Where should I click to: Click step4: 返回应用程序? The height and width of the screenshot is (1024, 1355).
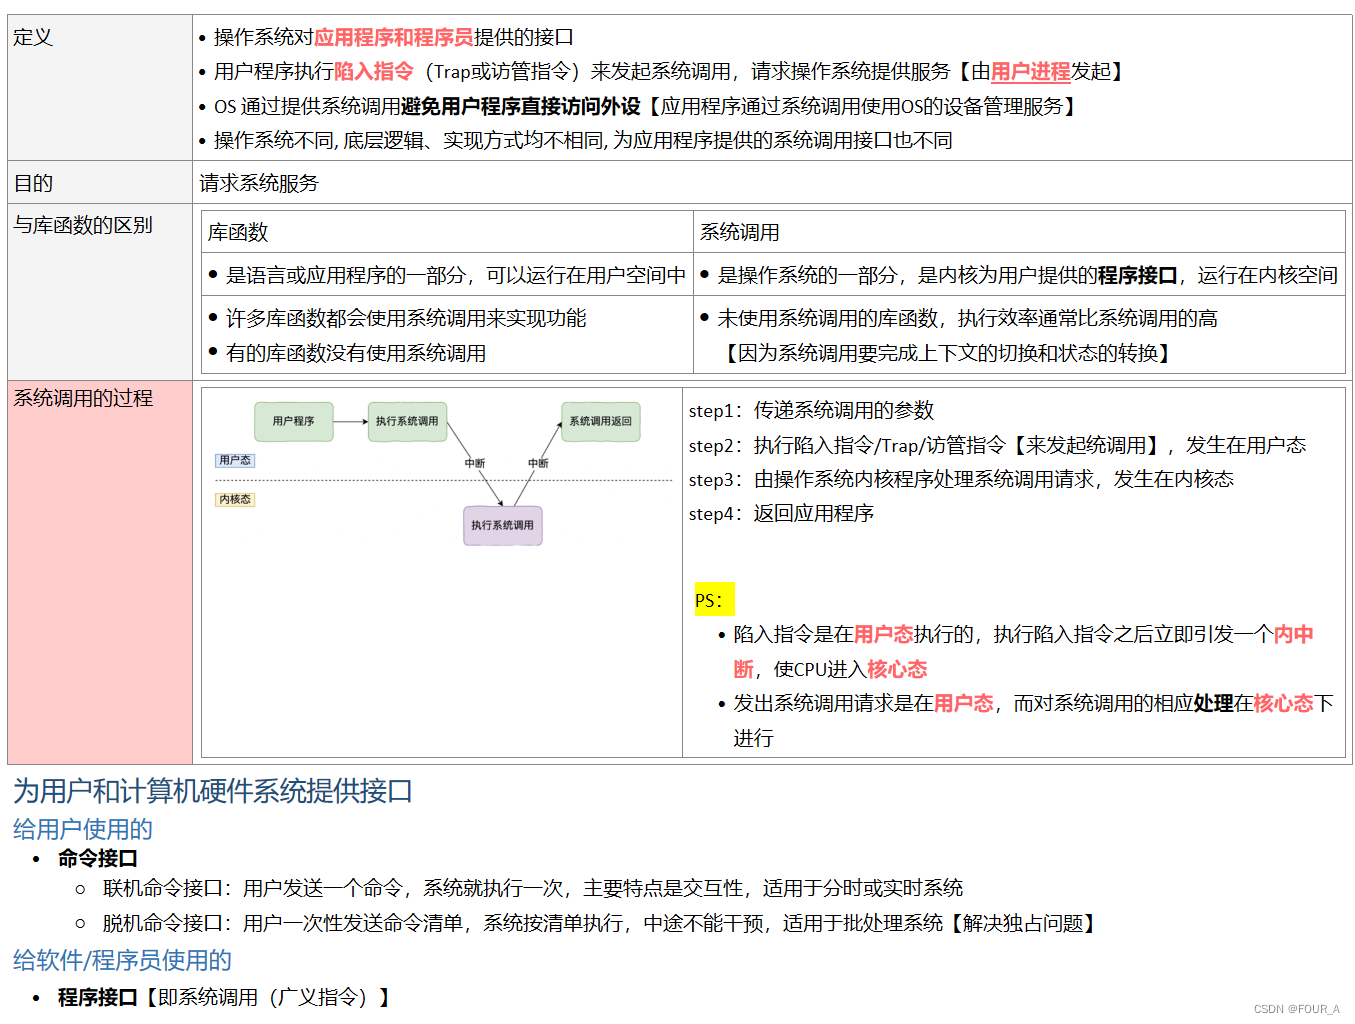[781, 513]
